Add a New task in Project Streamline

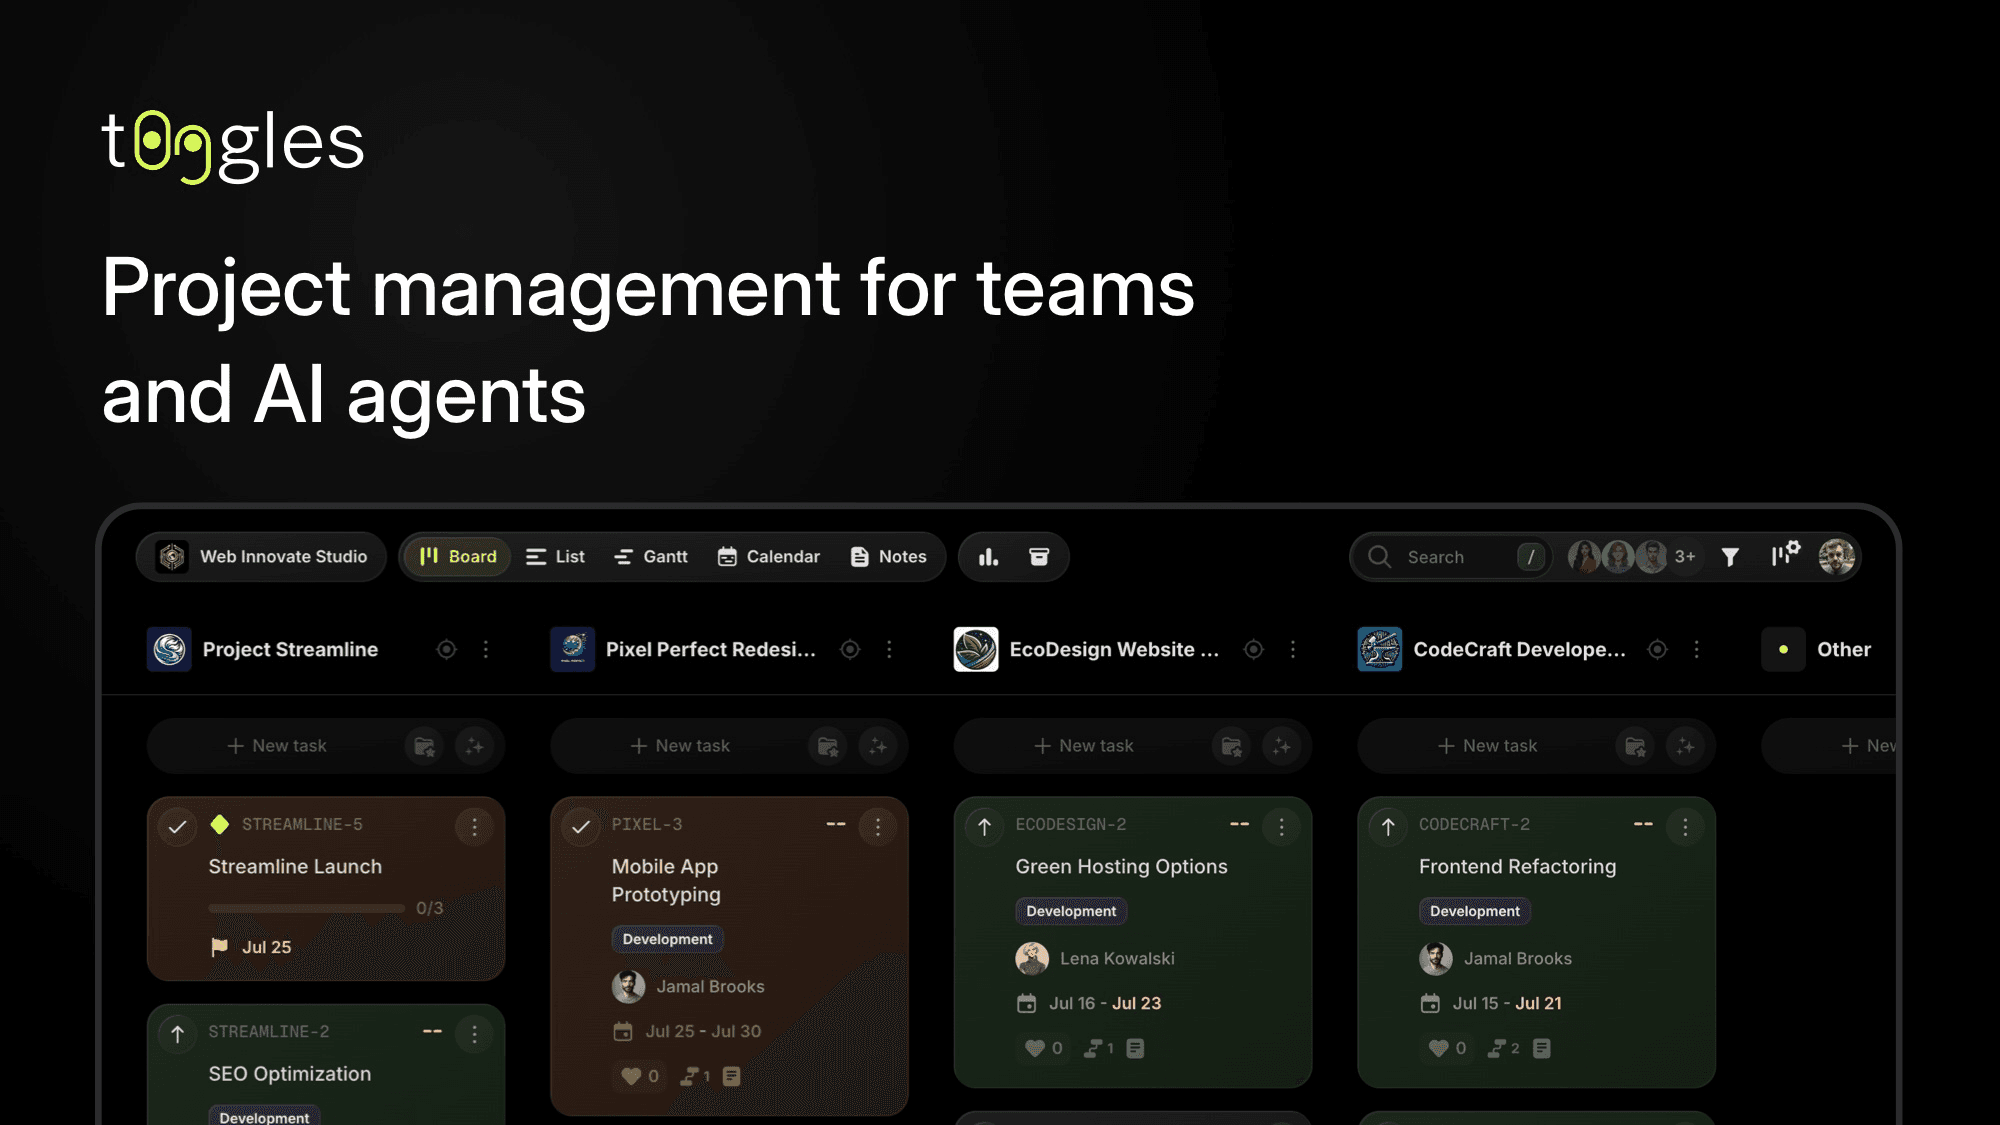(277, 746)
